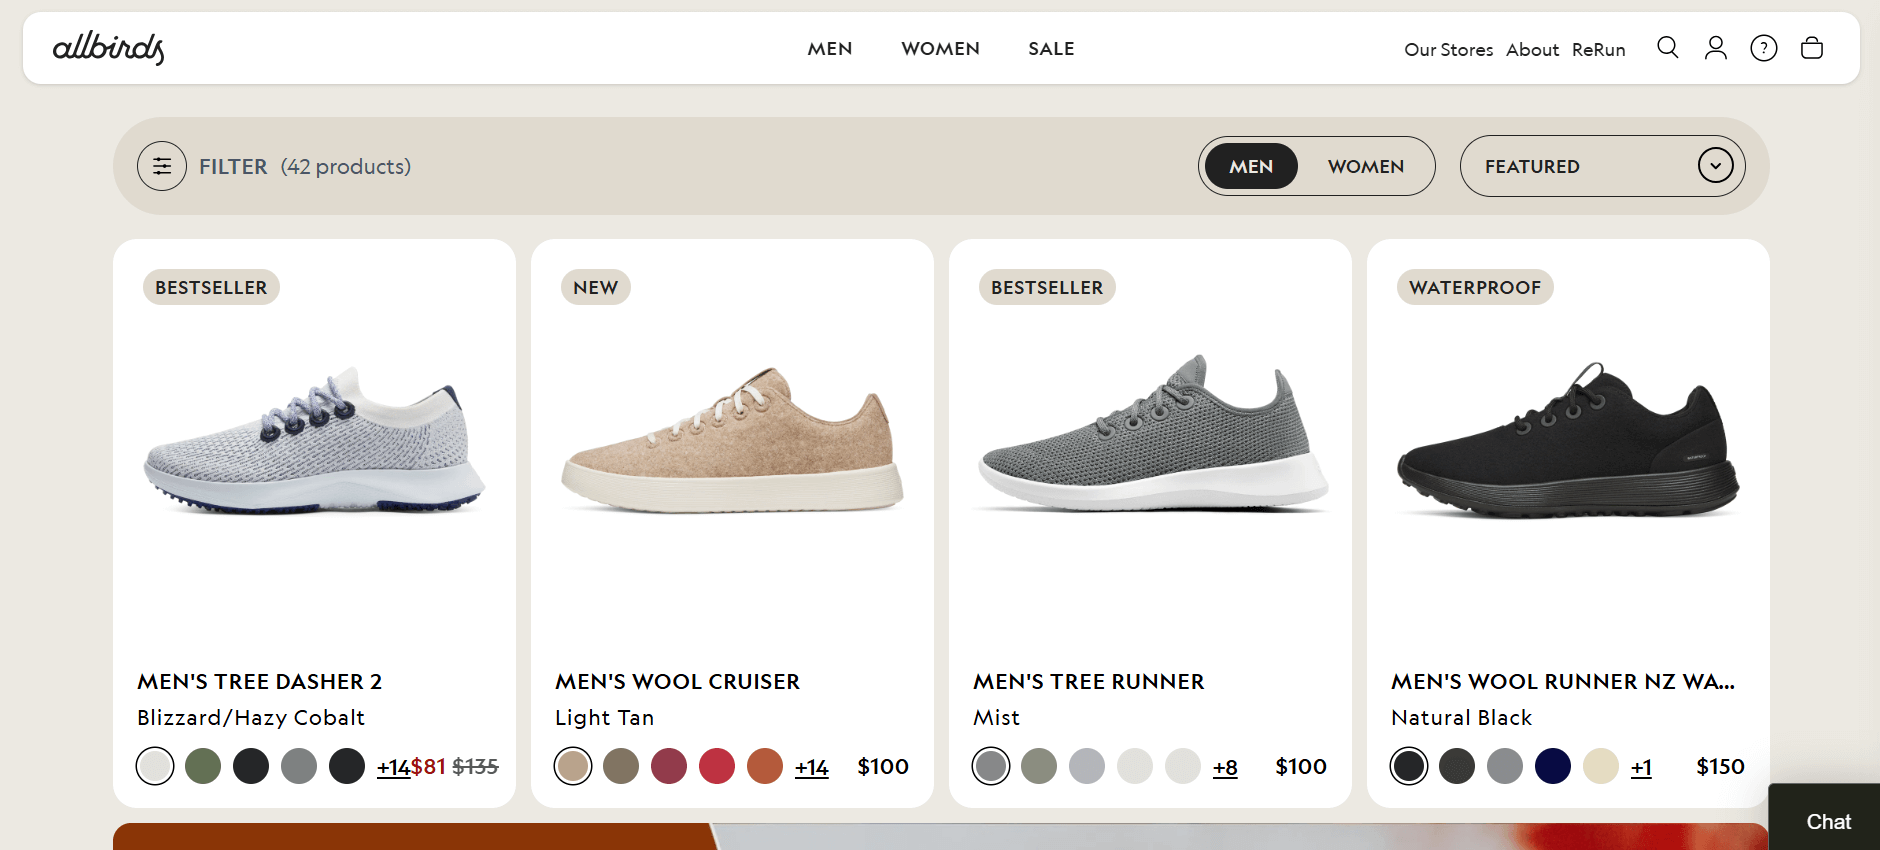
Task: Open the SALE navigation menu
Action: pos(1051,49)
